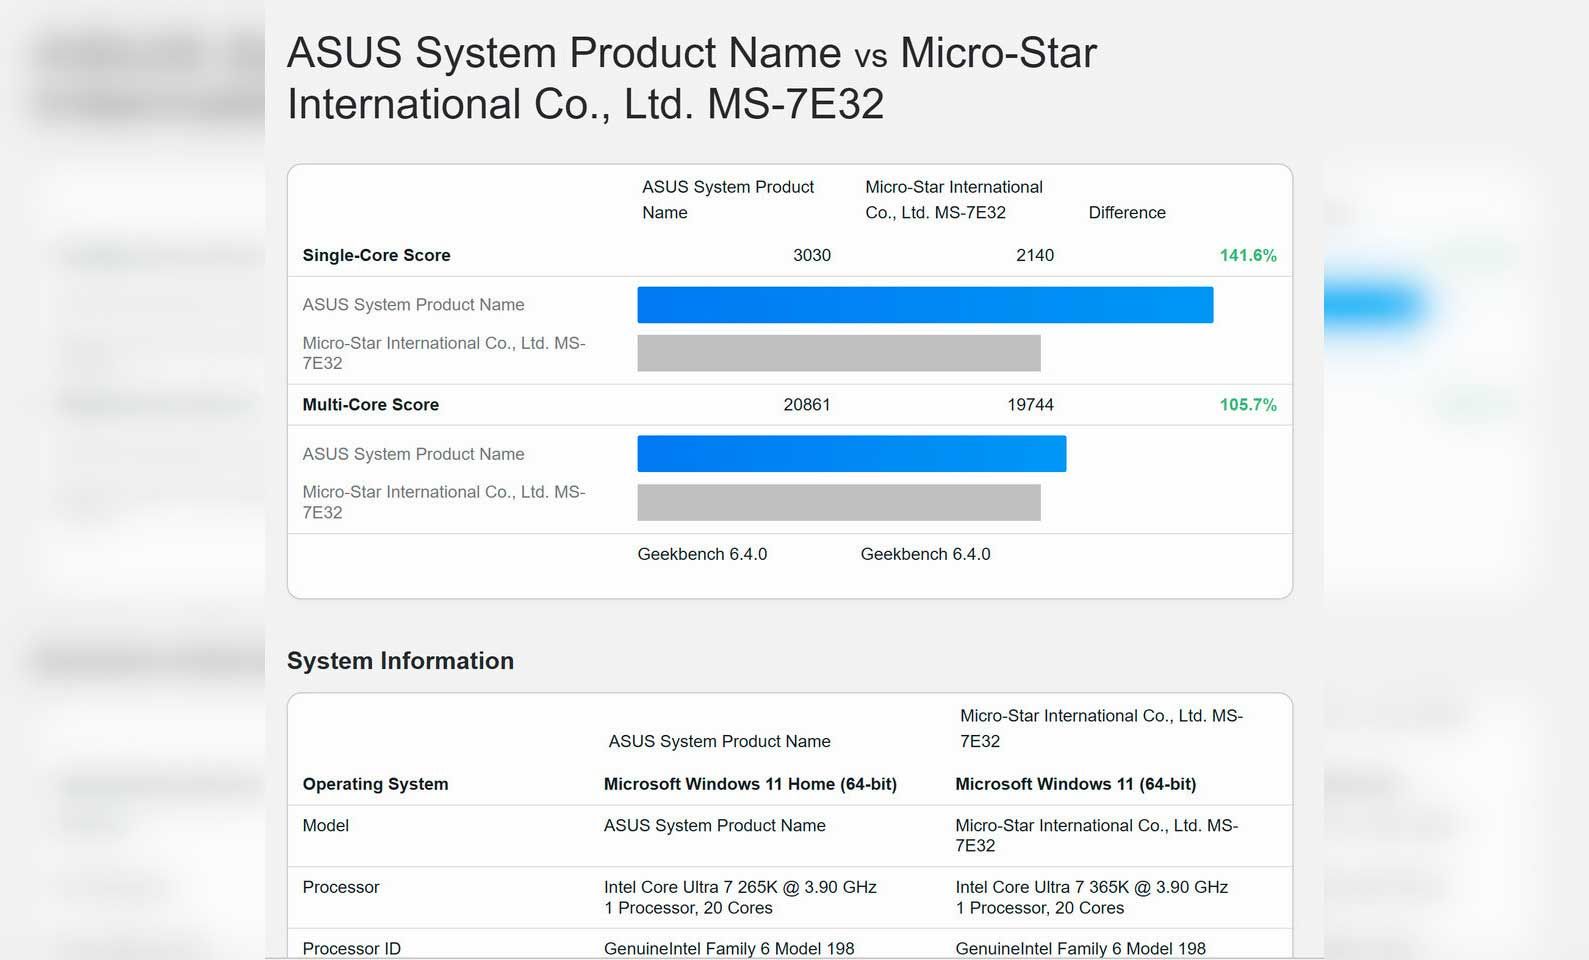Image resolution: width=1589 pixels, height=960 pixels.
Task: Click the gray Micro-Star multi-core score bar
Action: click(838, 503)
